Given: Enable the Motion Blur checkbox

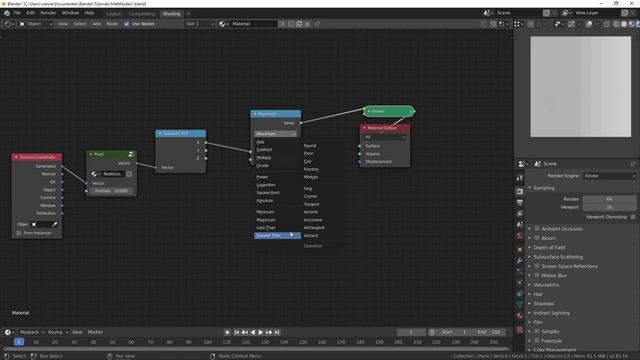Looking at the screenshot, I should coord(537,276).
